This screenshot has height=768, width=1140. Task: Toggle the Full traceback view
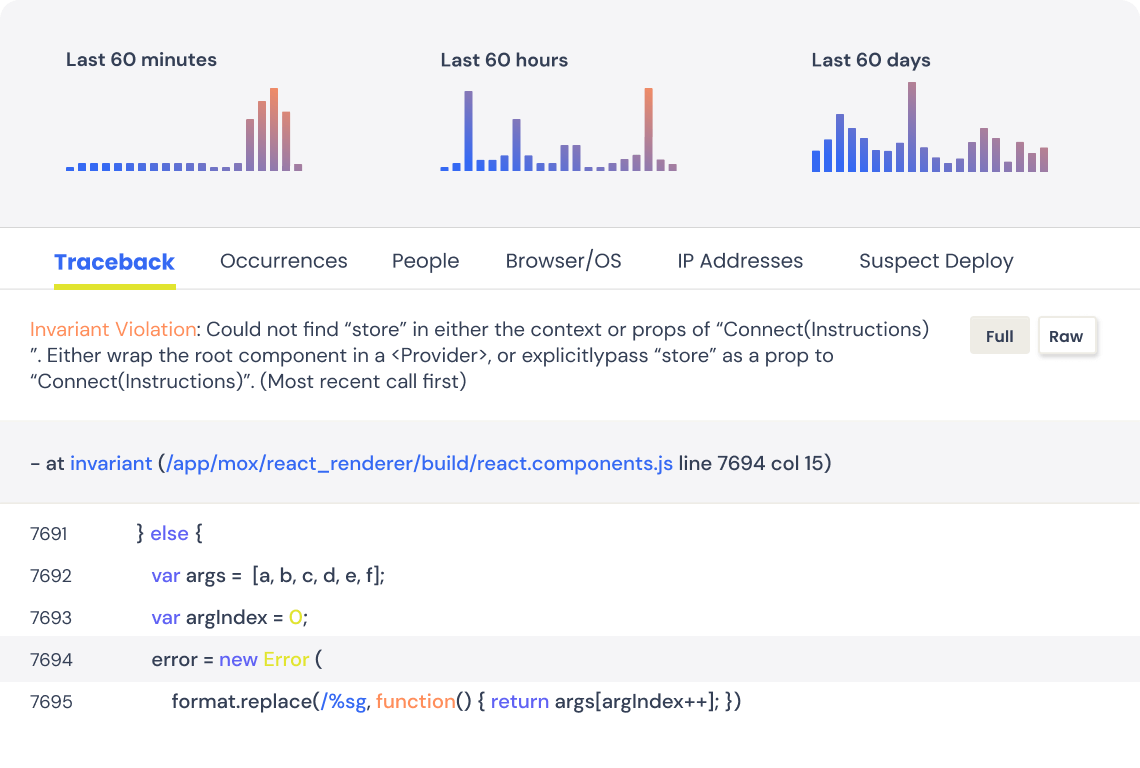click(999, 336)
